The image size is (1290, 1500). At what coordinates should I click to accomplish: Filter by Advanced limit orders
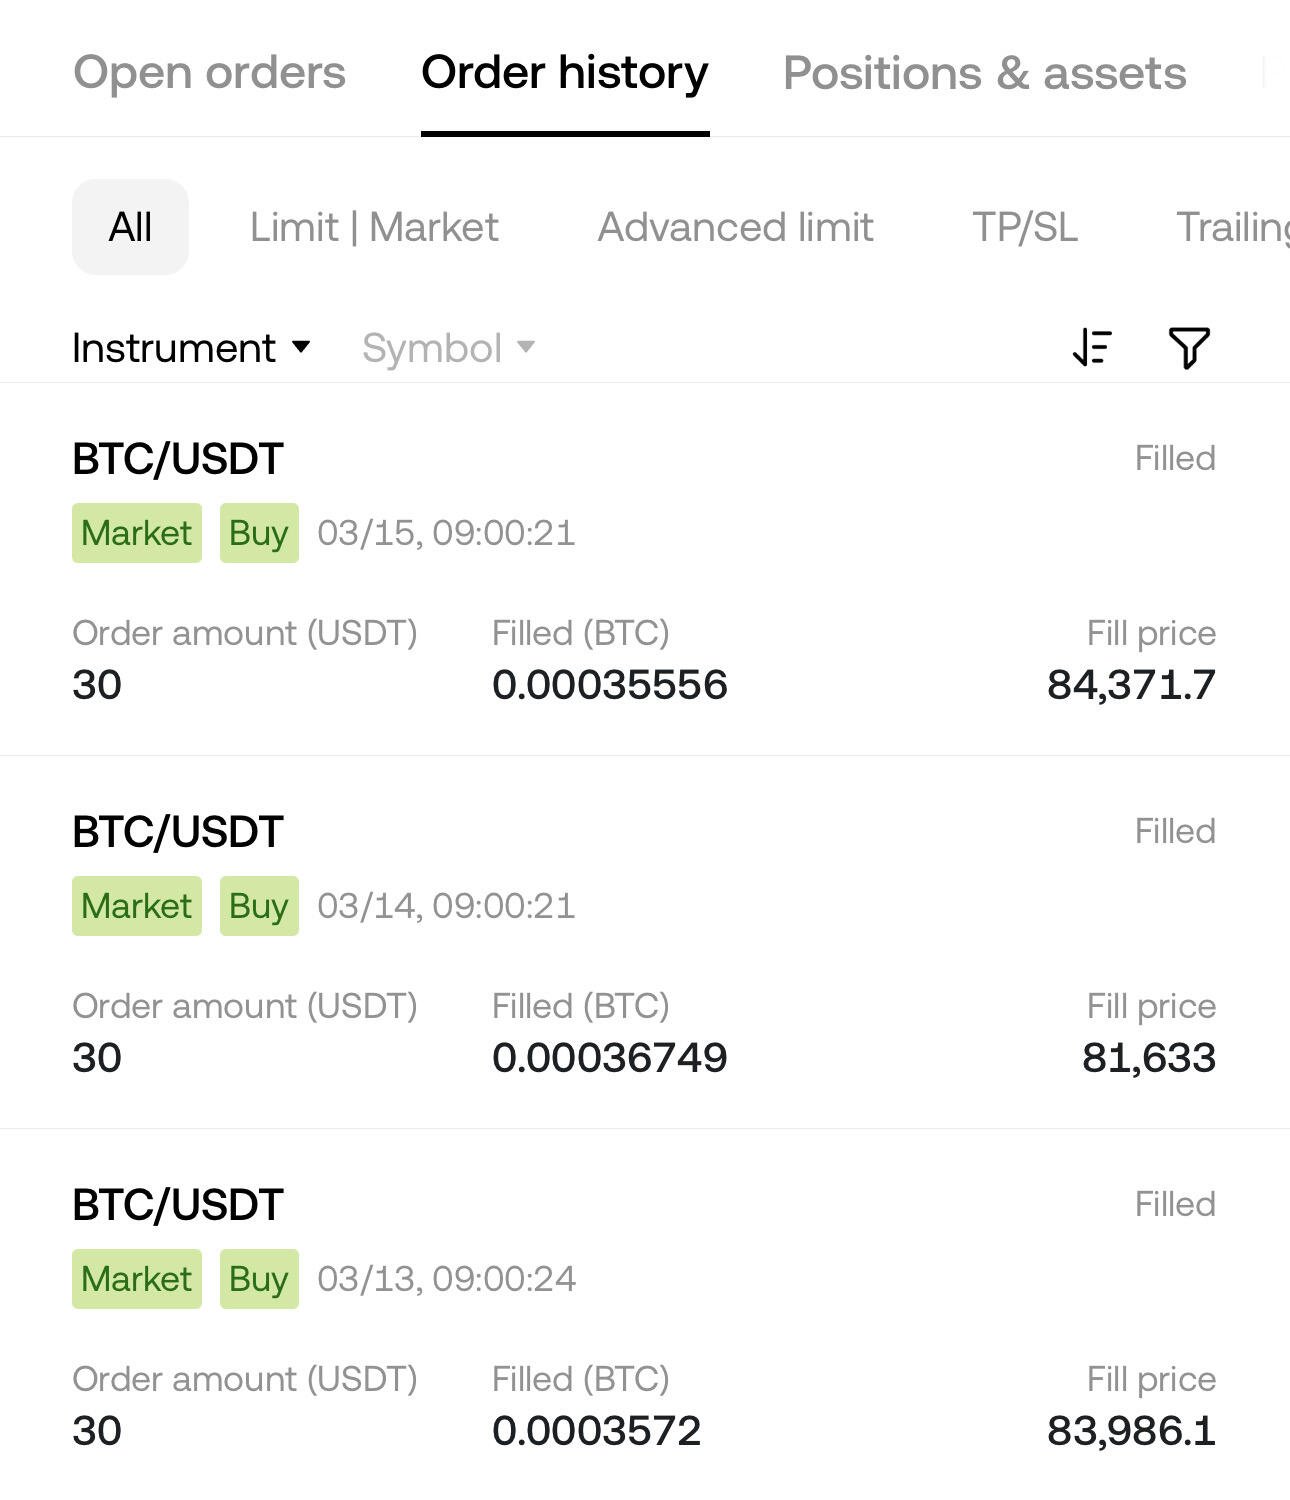[x=736, y=227]
